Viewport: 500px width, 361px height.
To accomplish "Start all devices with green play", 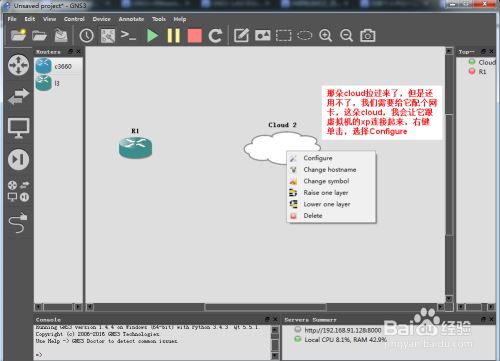I will pyautogui.click(x=153, y=35).
